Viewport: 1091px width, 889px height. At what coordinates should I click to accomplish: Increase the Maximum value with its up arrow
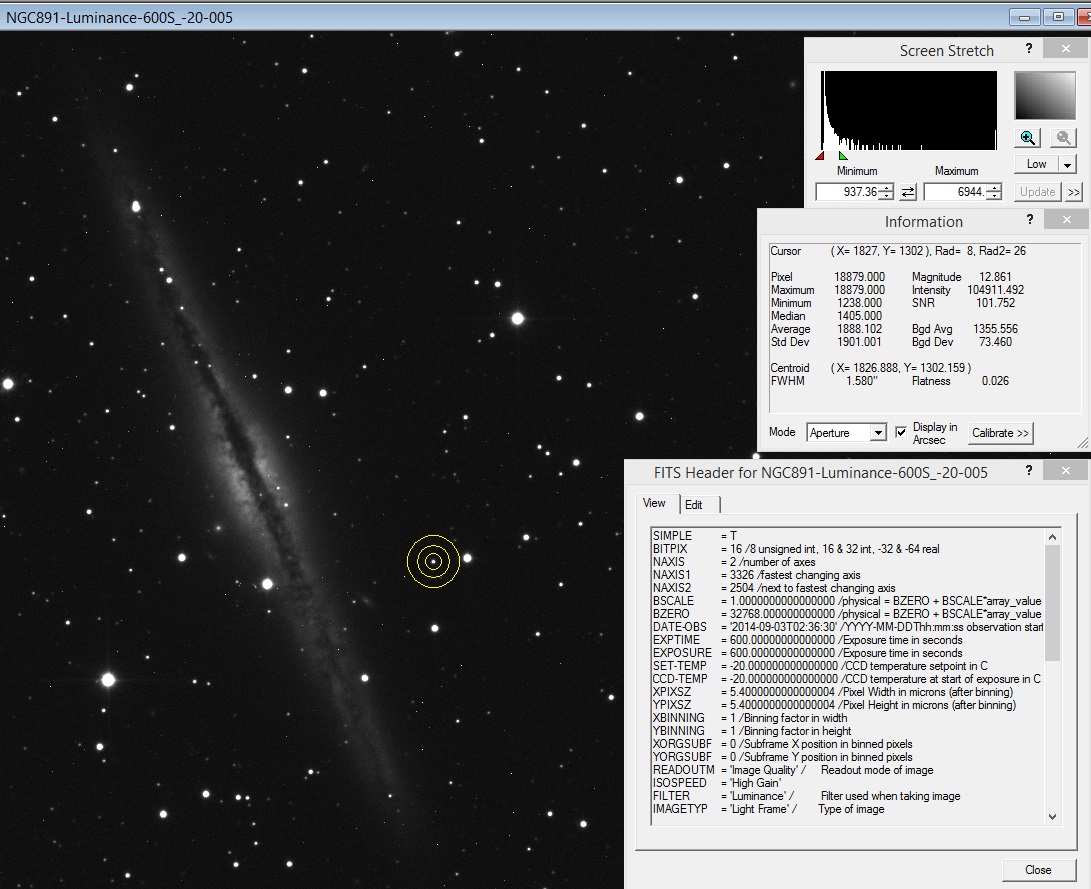pyautogui.click(x=993, y=187)
